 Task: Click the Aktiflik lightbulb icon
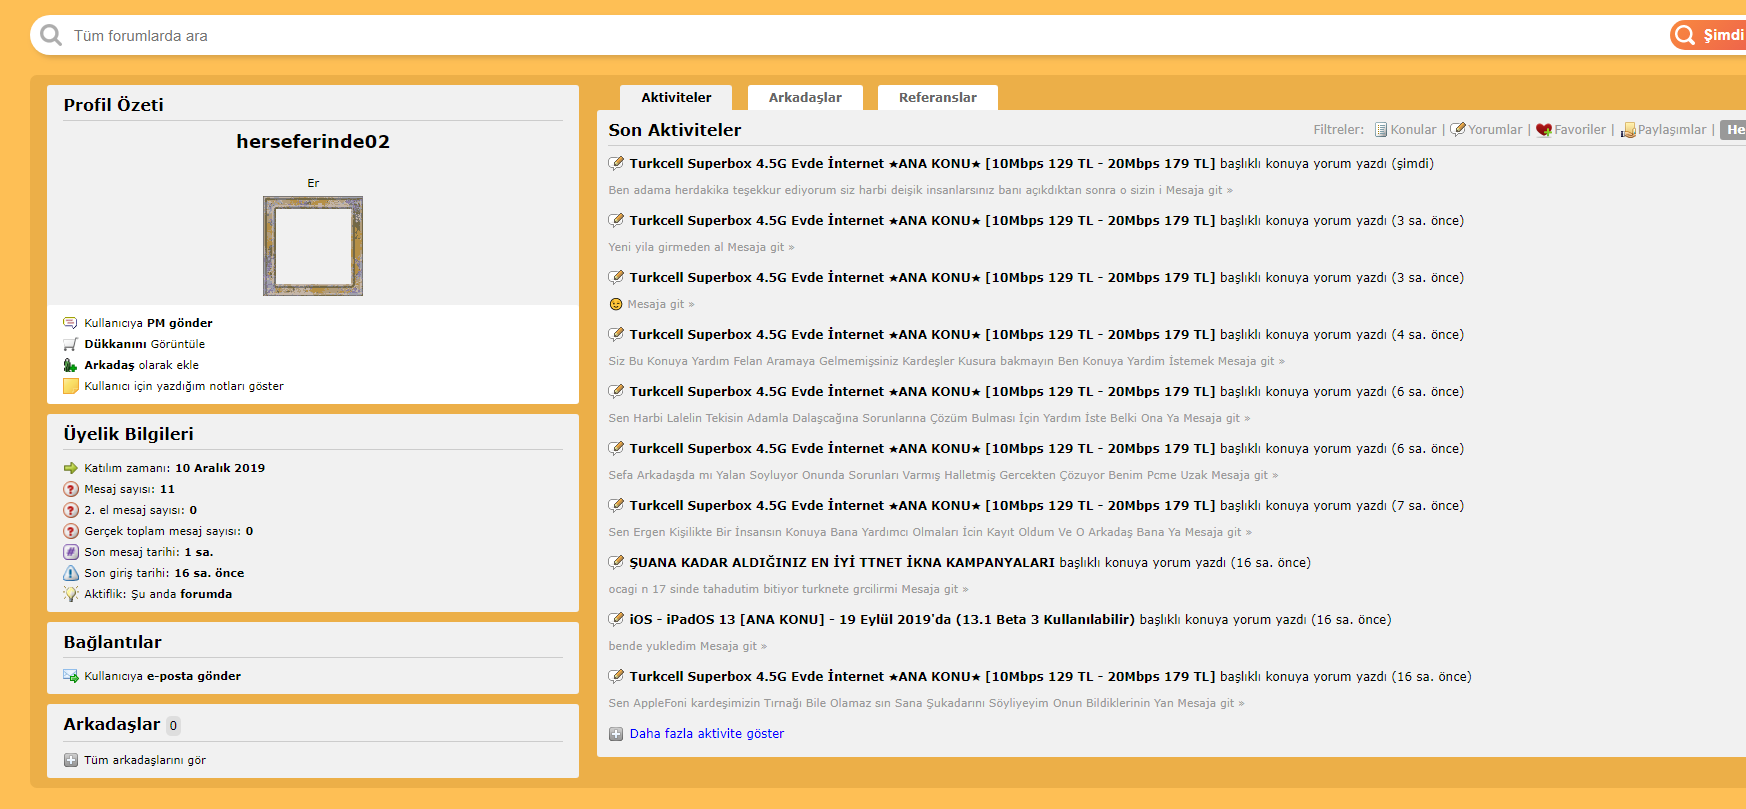pyautogui.click(x=70, y=594)
